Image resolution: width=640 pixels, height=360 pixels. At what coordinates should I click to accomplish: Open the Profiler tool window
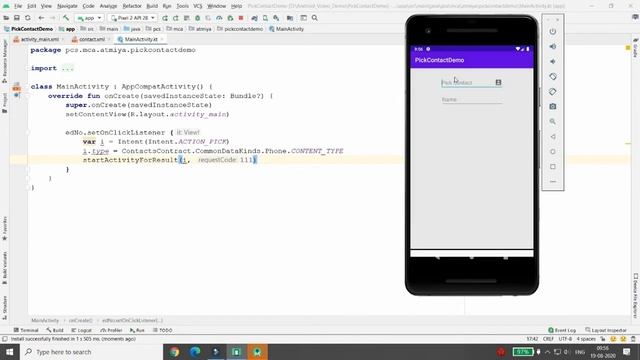(111, 330)
